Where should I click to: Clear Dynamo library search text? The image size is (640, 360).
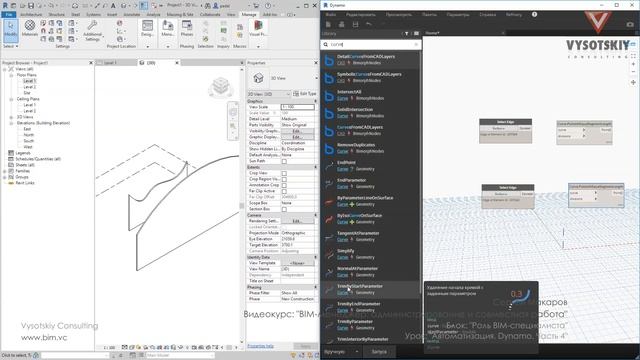coord(416,44)
